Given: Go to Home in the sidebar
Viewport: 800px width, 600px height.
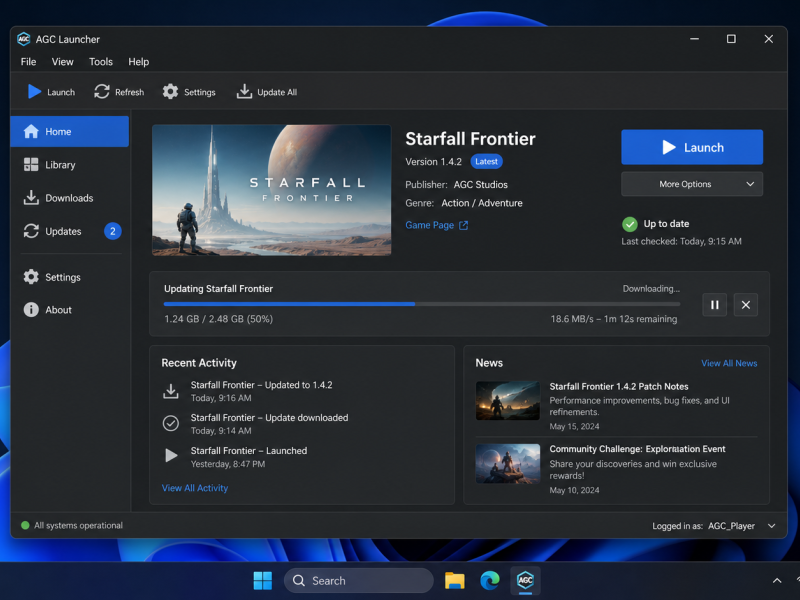Looking at the screenshot, I should 70,132.
